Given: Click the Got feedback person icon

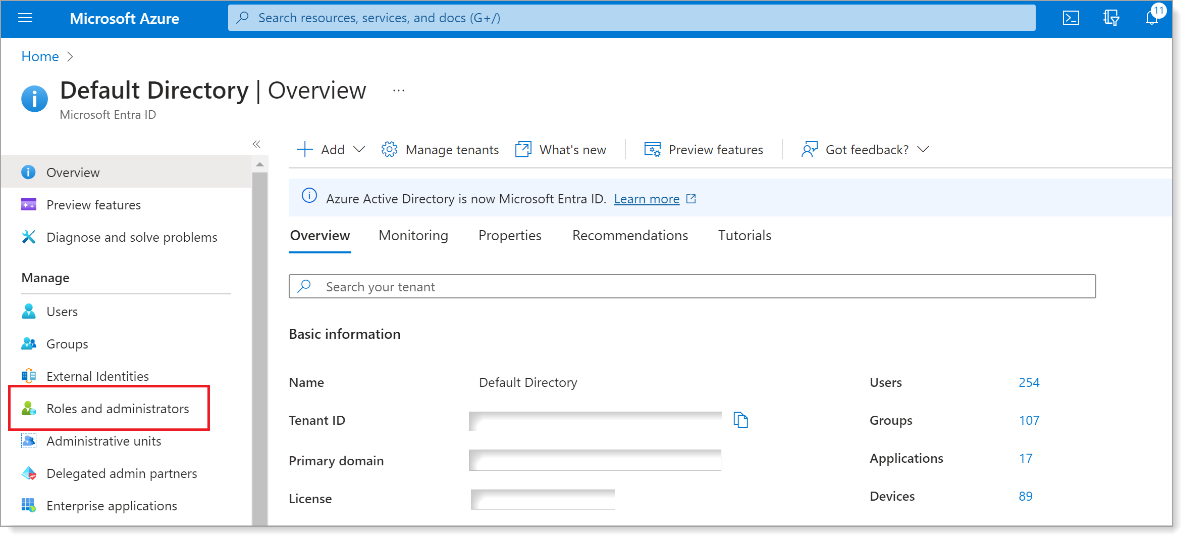Looking at the screenshot, I should [x=810, y=149].
